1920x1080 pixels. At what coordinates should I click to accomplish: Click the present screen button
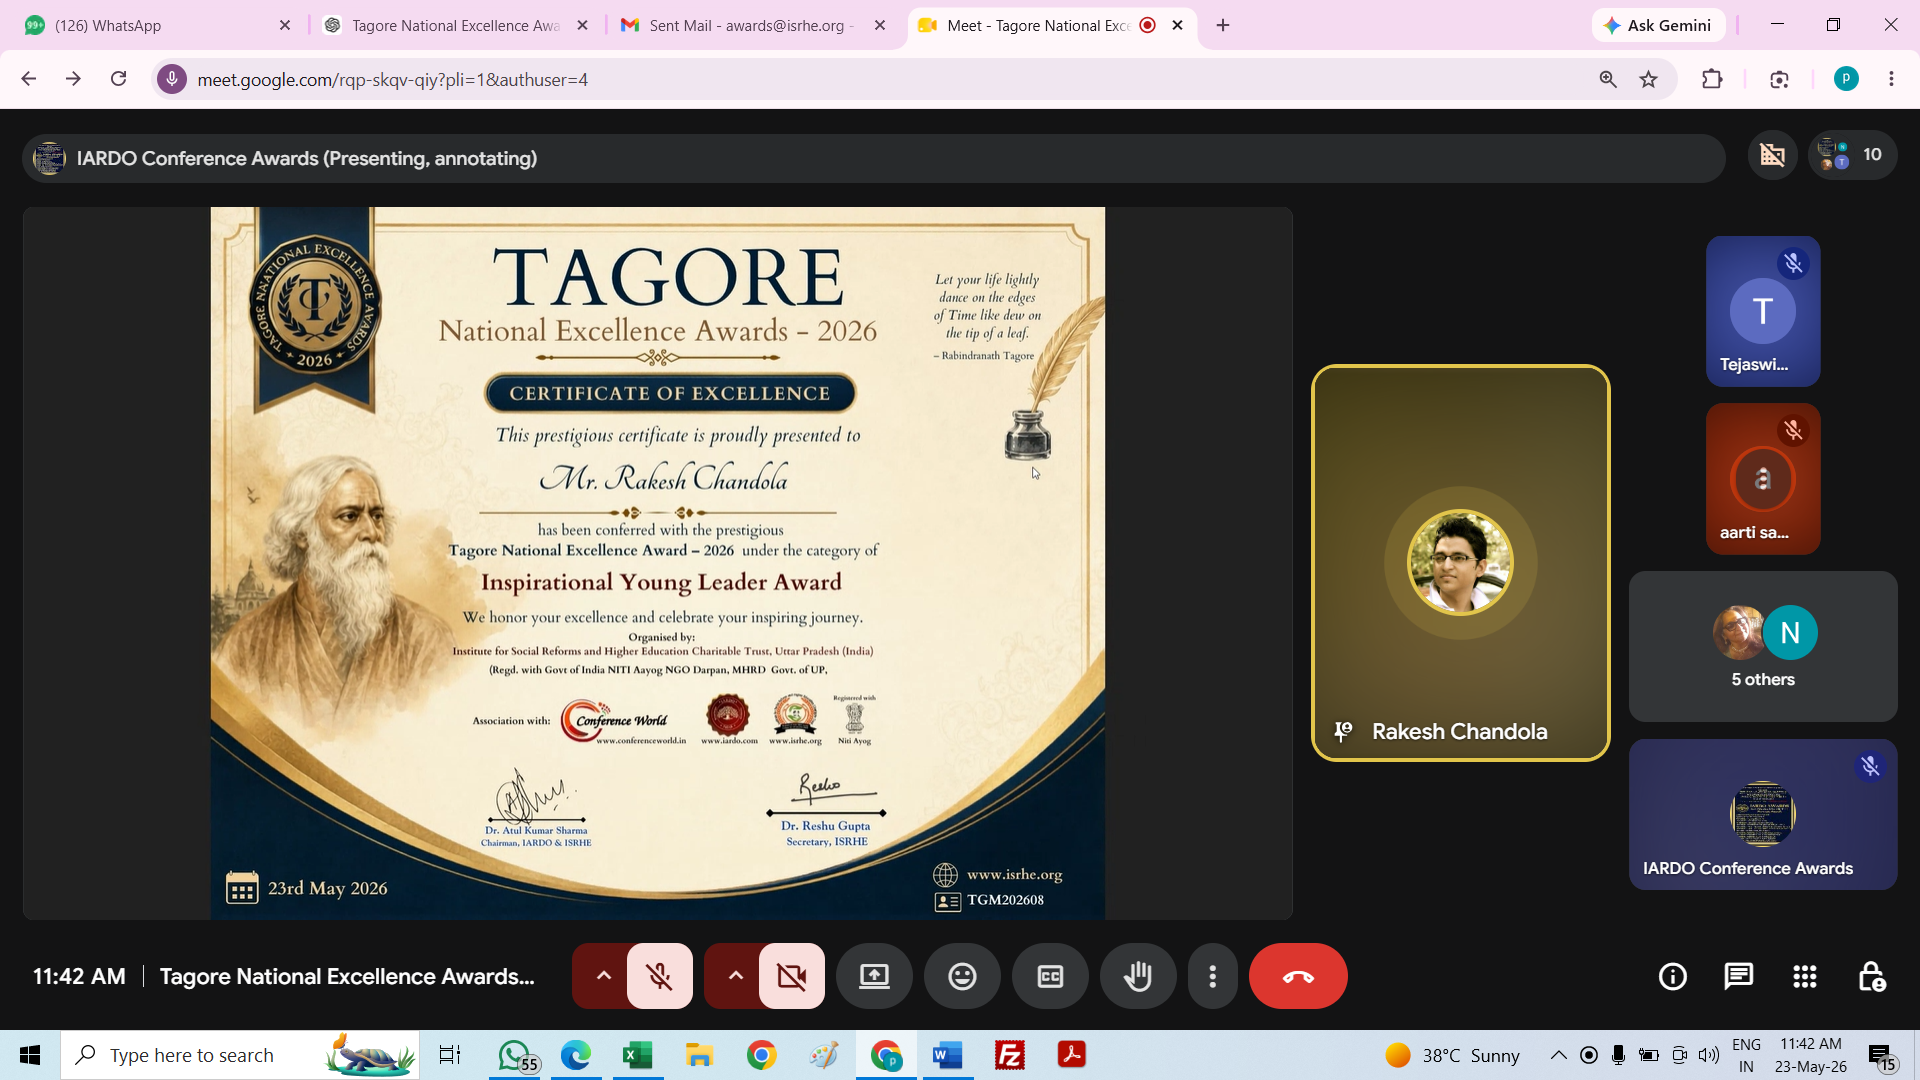(x=874, y=976)
